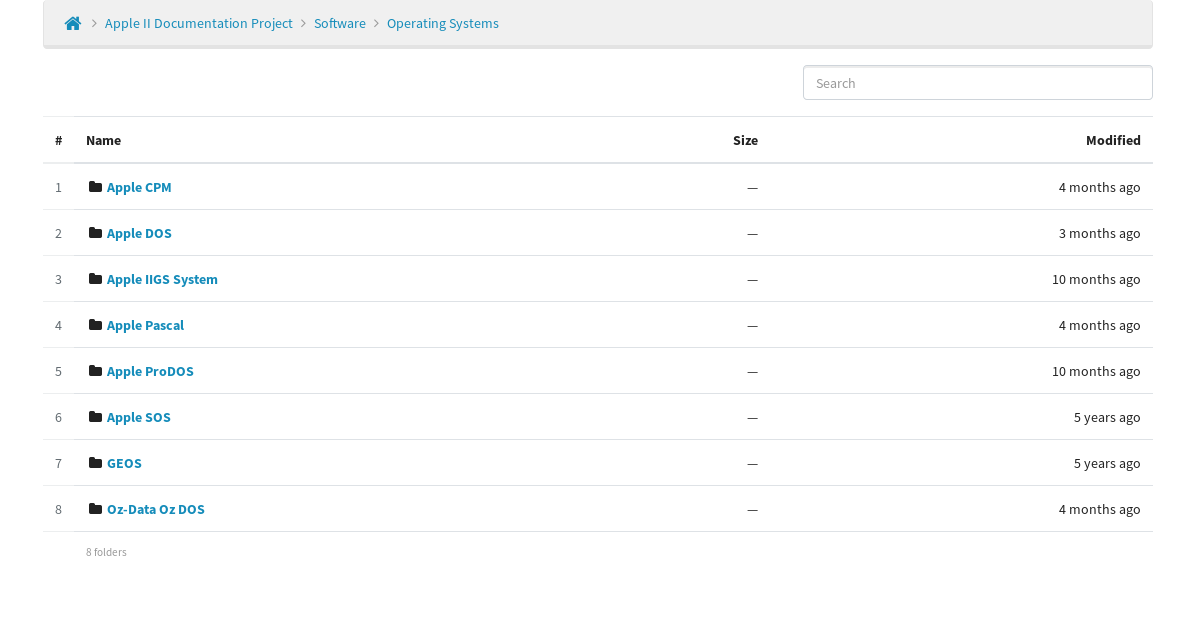Navigate to Software breadcrumb link
Viewport: 1200px width, 627px height.
(x=340, y=23)
